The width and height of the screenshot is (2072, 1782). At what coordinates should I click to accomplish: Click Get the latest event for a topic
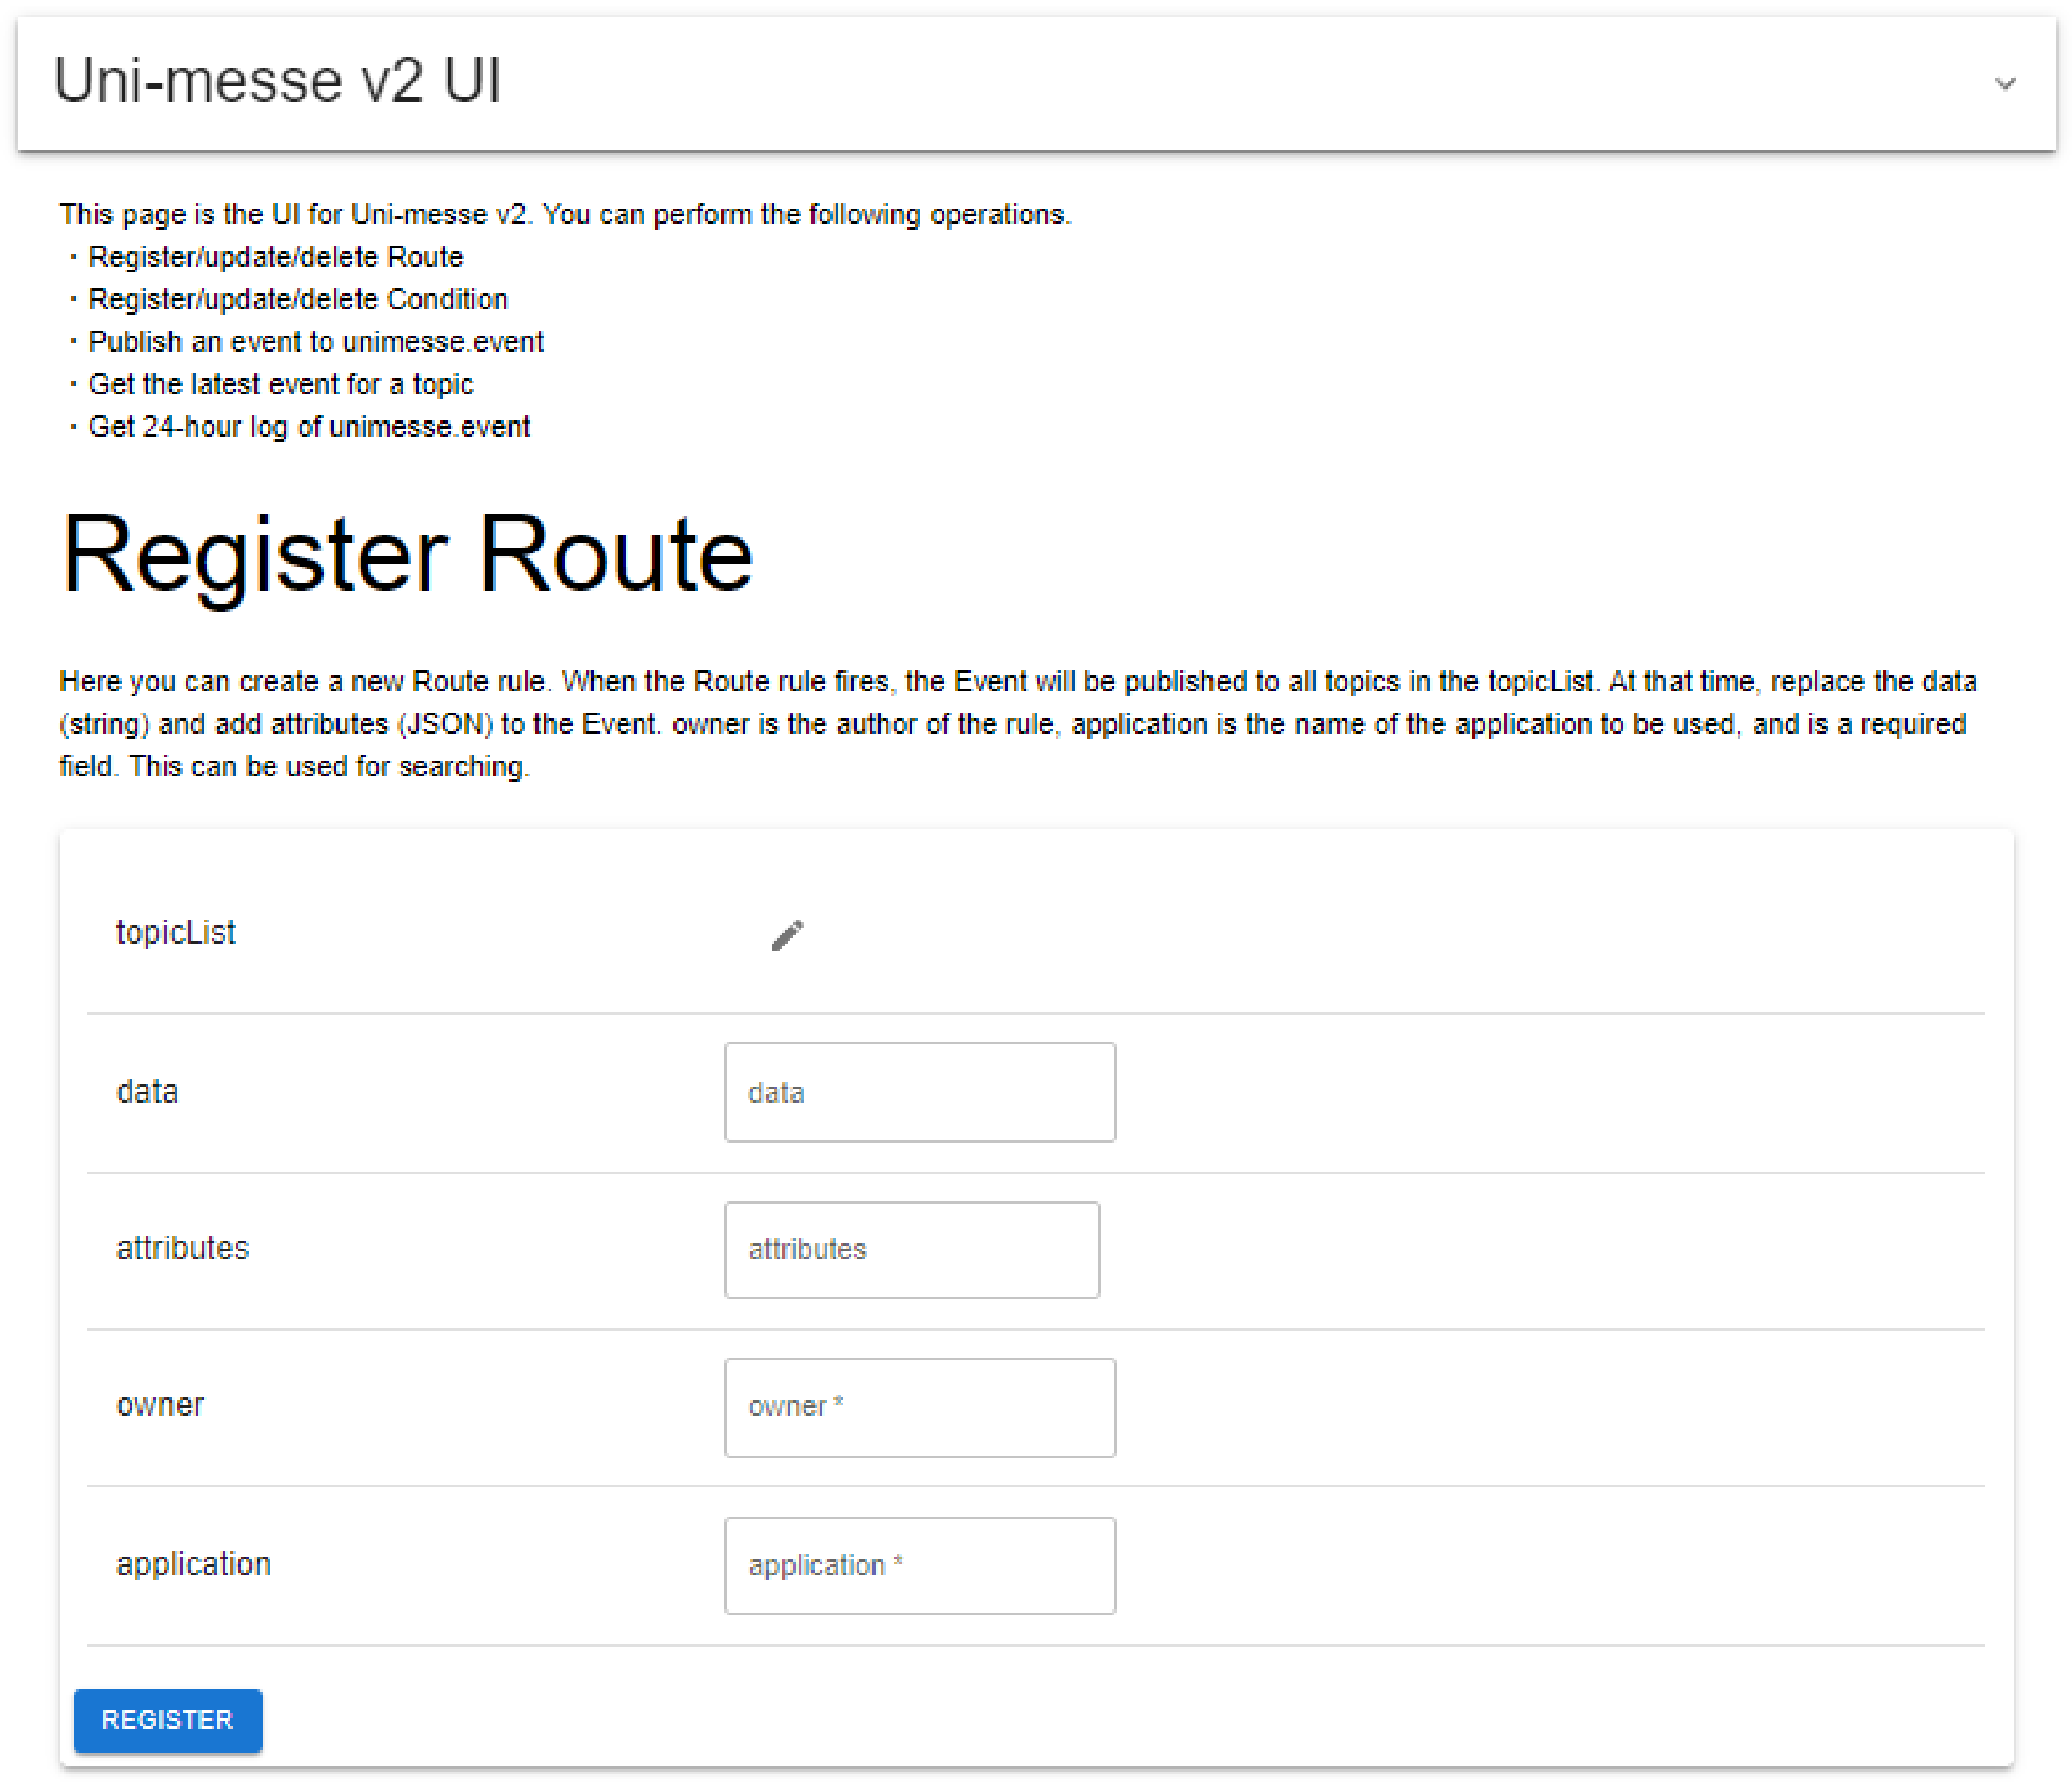click(280, 384)
